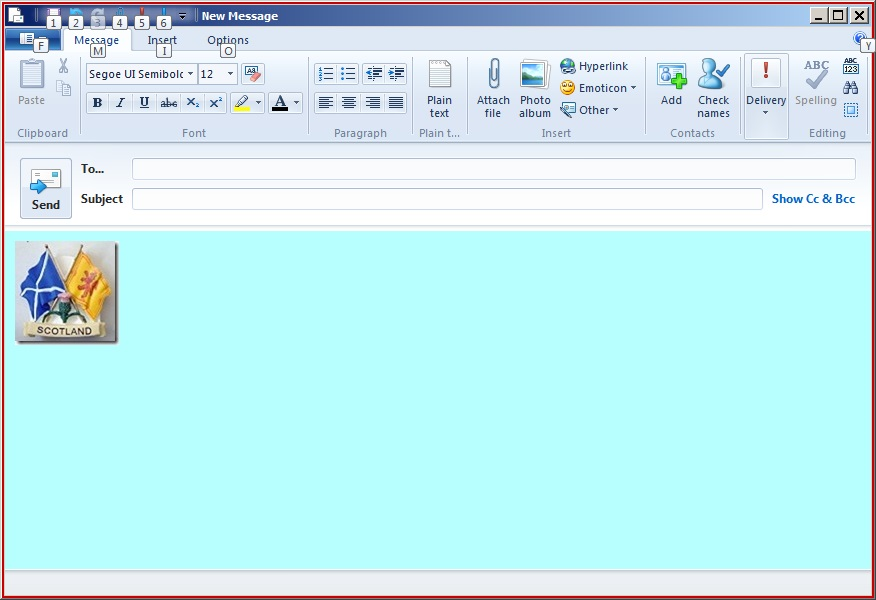
Task: Open font color dropdown arrow
Action: point(296,103)
